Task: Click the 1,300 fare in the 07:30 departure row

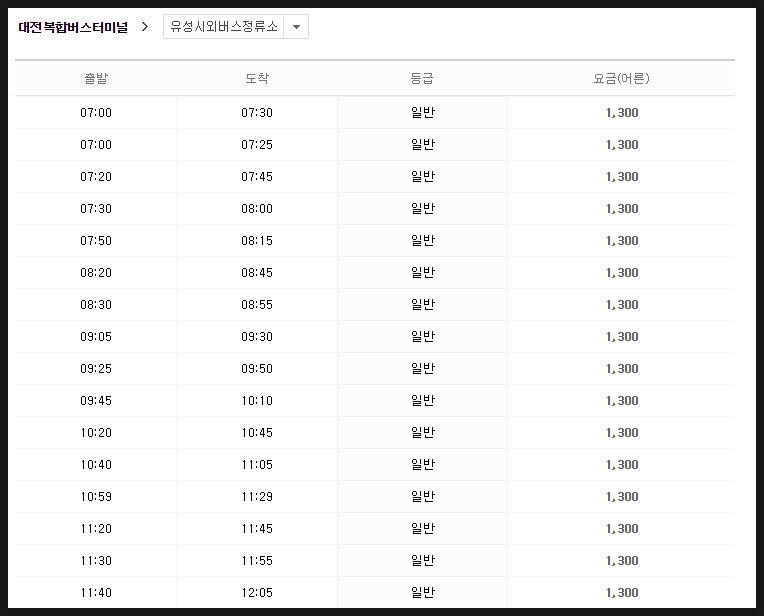Action: tap(622, 209)
